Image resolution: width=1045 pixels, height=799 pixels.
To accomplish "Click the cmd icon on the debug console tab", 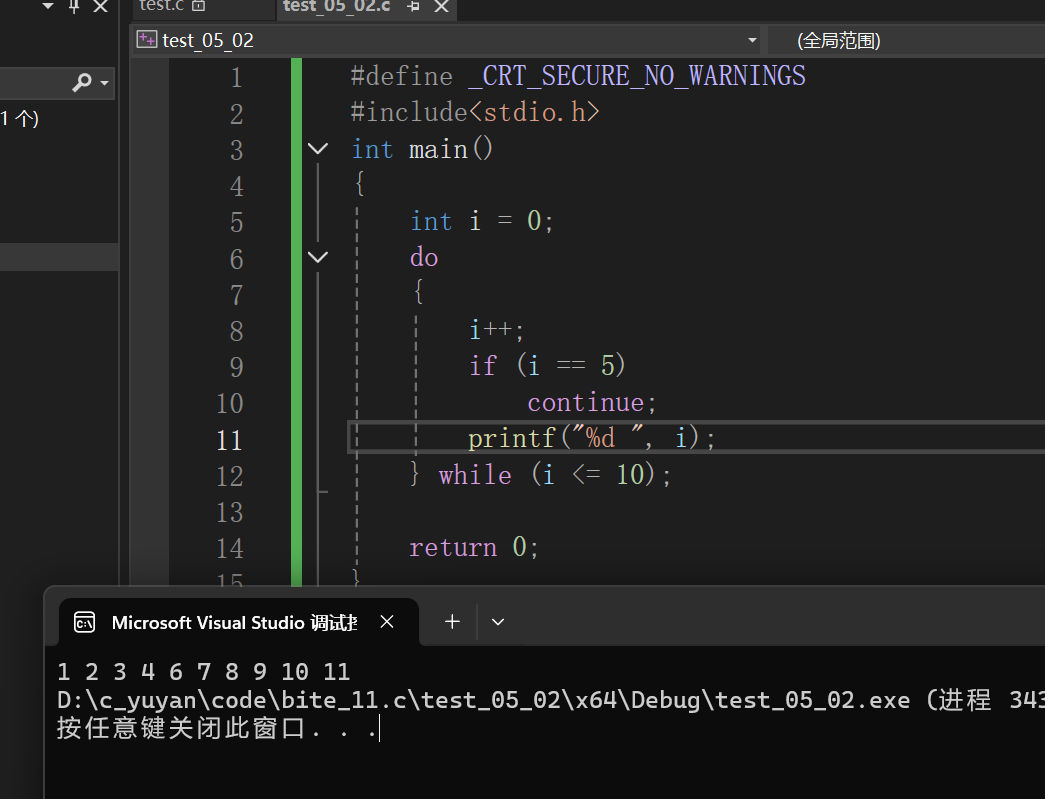I will [x=84, y=622].
